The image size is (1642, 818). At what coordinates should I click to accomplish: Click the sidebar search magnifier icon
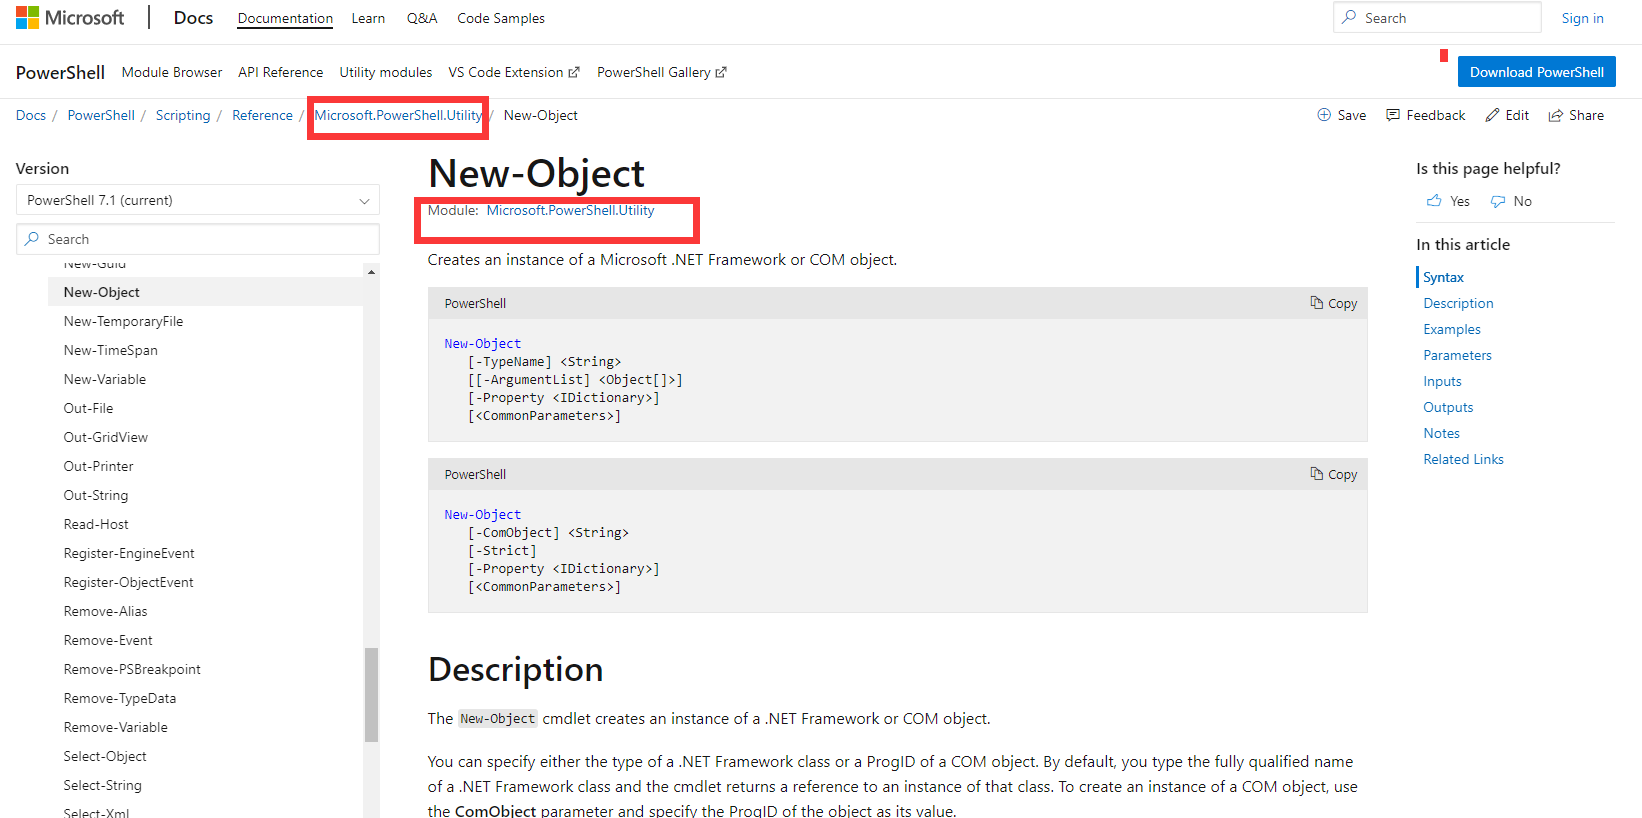[x=32, y=239]
